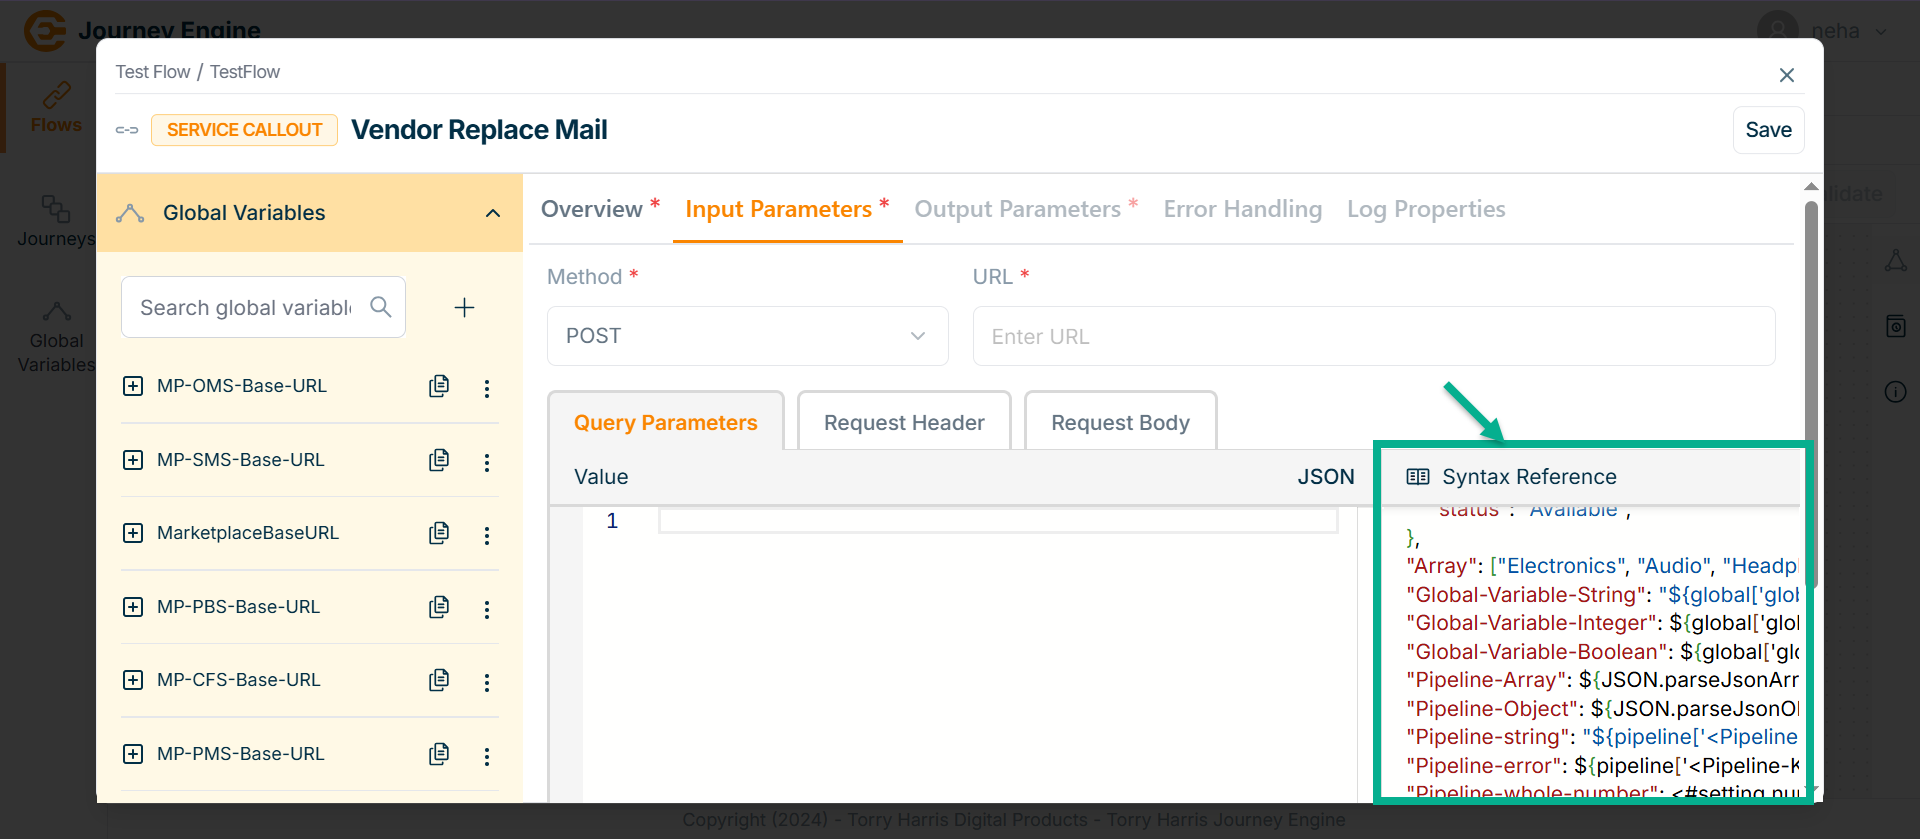Select the Request Body tab
Image resolution: width=1920 pixels, height=839 pixels.
coord(1120,423)
